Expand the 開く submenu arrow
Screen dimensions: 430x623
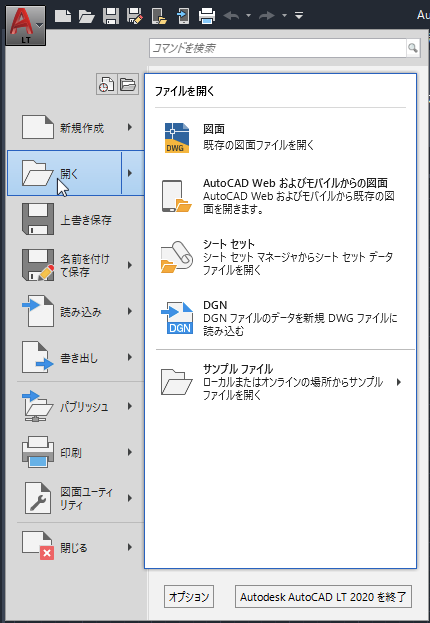point(132,173)
